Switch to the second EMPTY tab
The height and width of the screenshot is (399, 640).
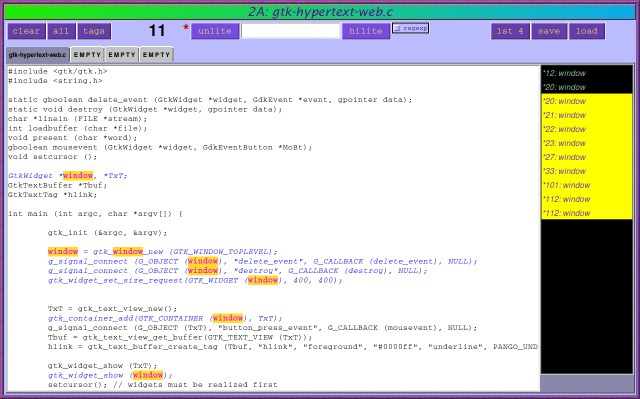click(x=122, y=55)
